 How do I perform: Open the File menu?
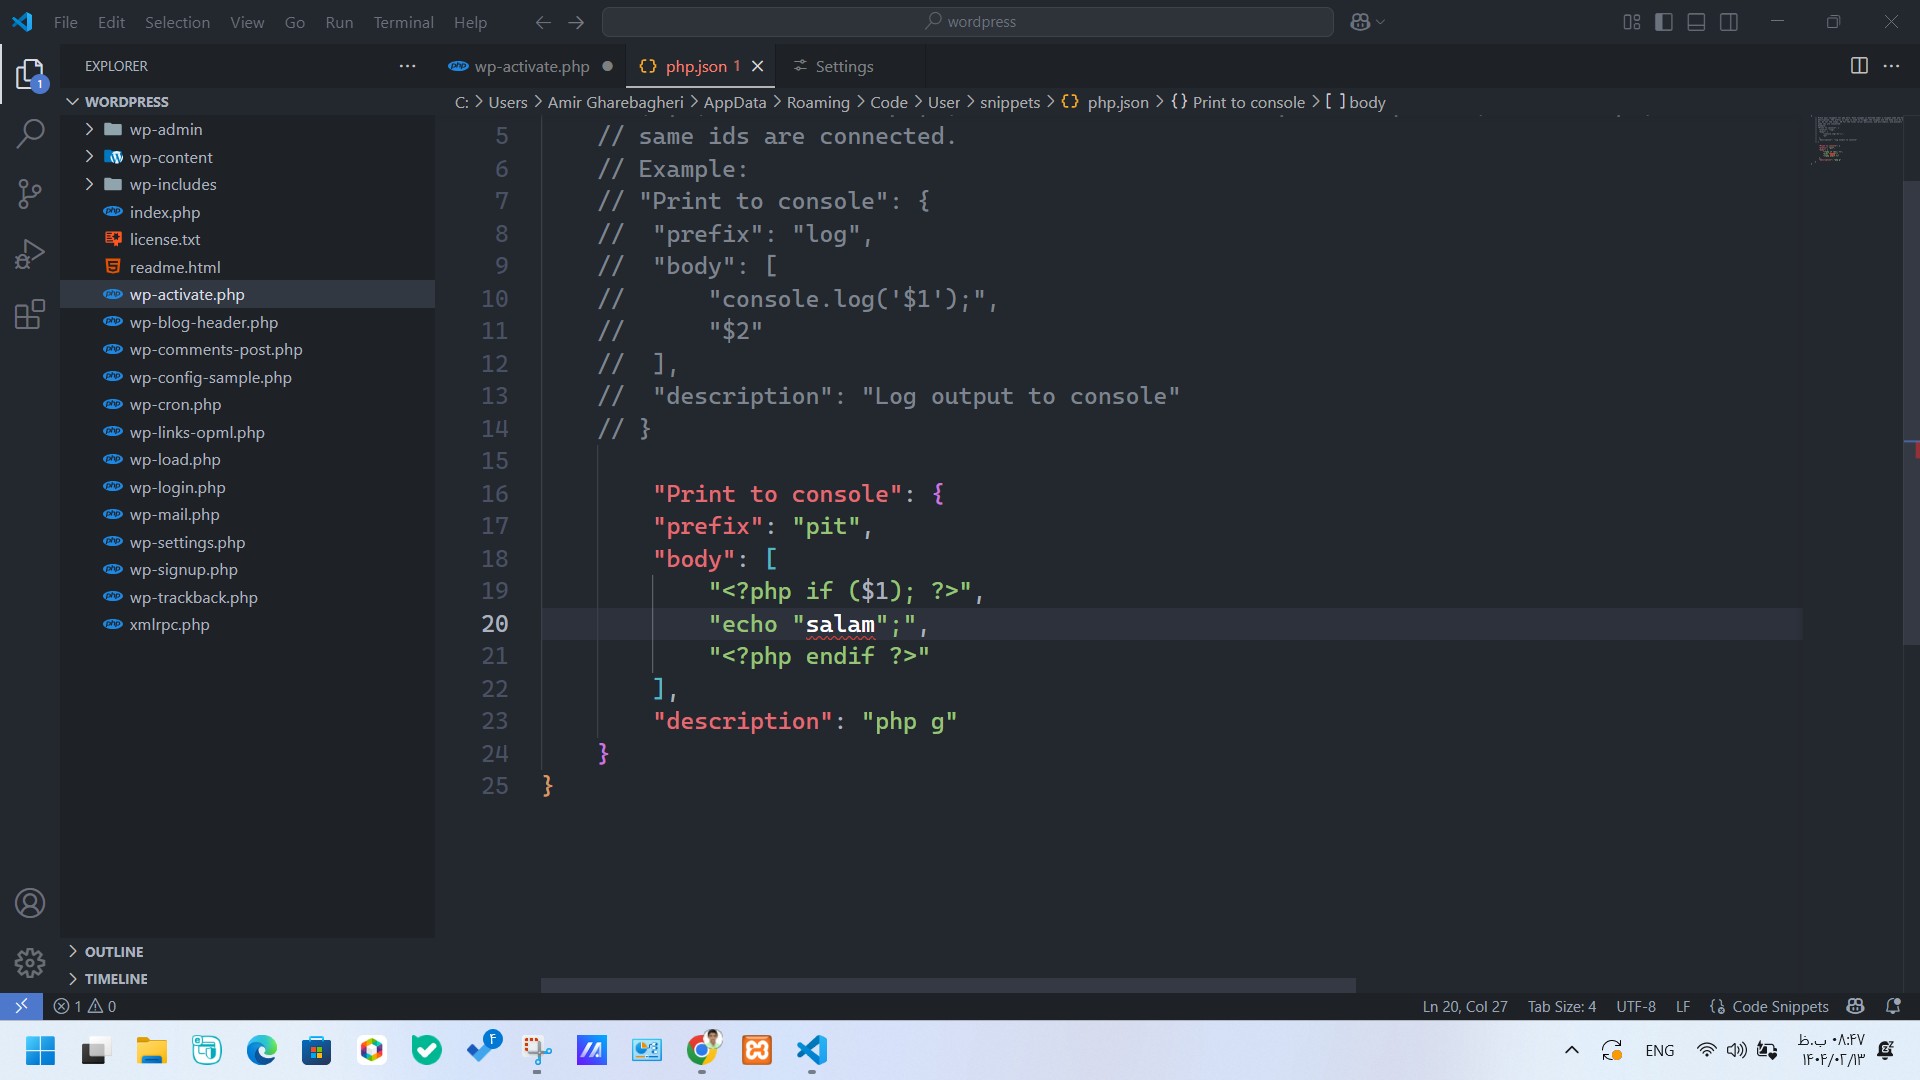click(66, 22)
